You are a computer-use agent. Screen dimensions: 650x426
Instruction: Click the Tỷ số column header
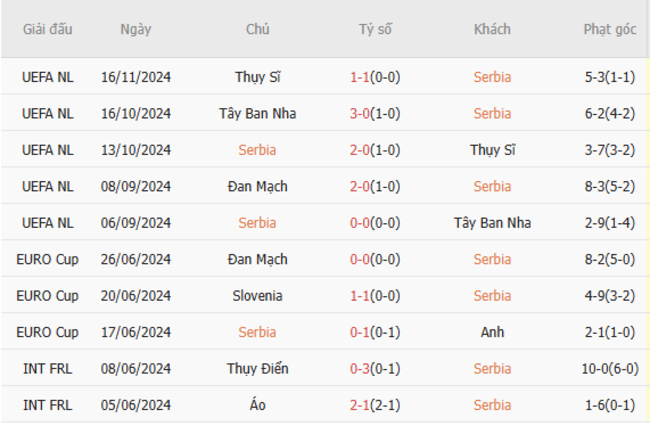coord(375,29)
